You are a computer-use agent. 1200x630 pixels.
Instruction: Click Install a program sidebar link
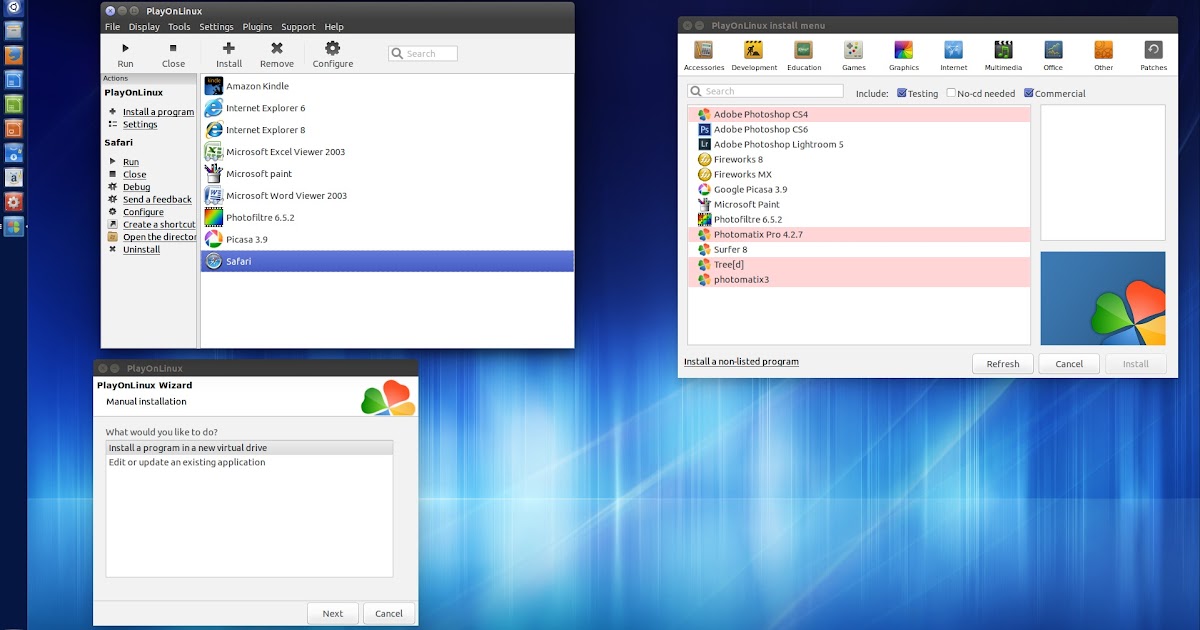click(x=158, y=112)
